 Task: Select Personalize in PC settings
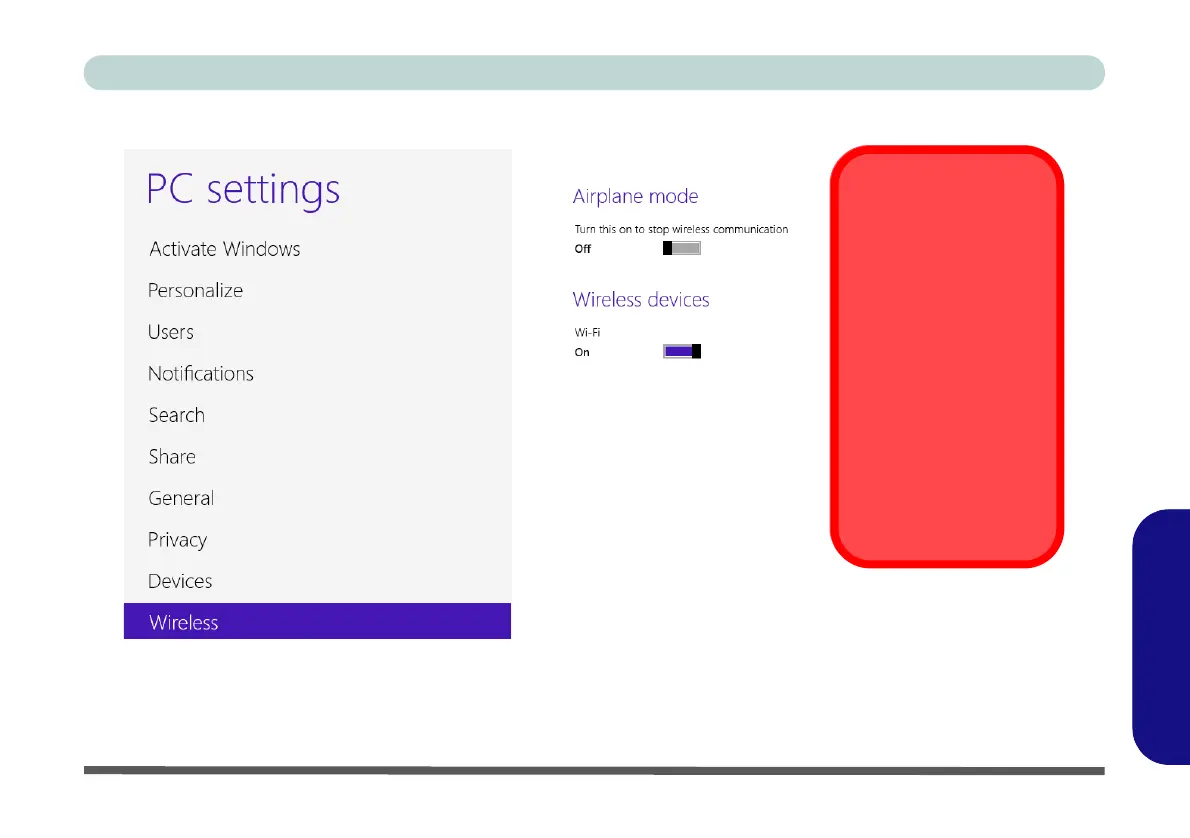[195, 291]
